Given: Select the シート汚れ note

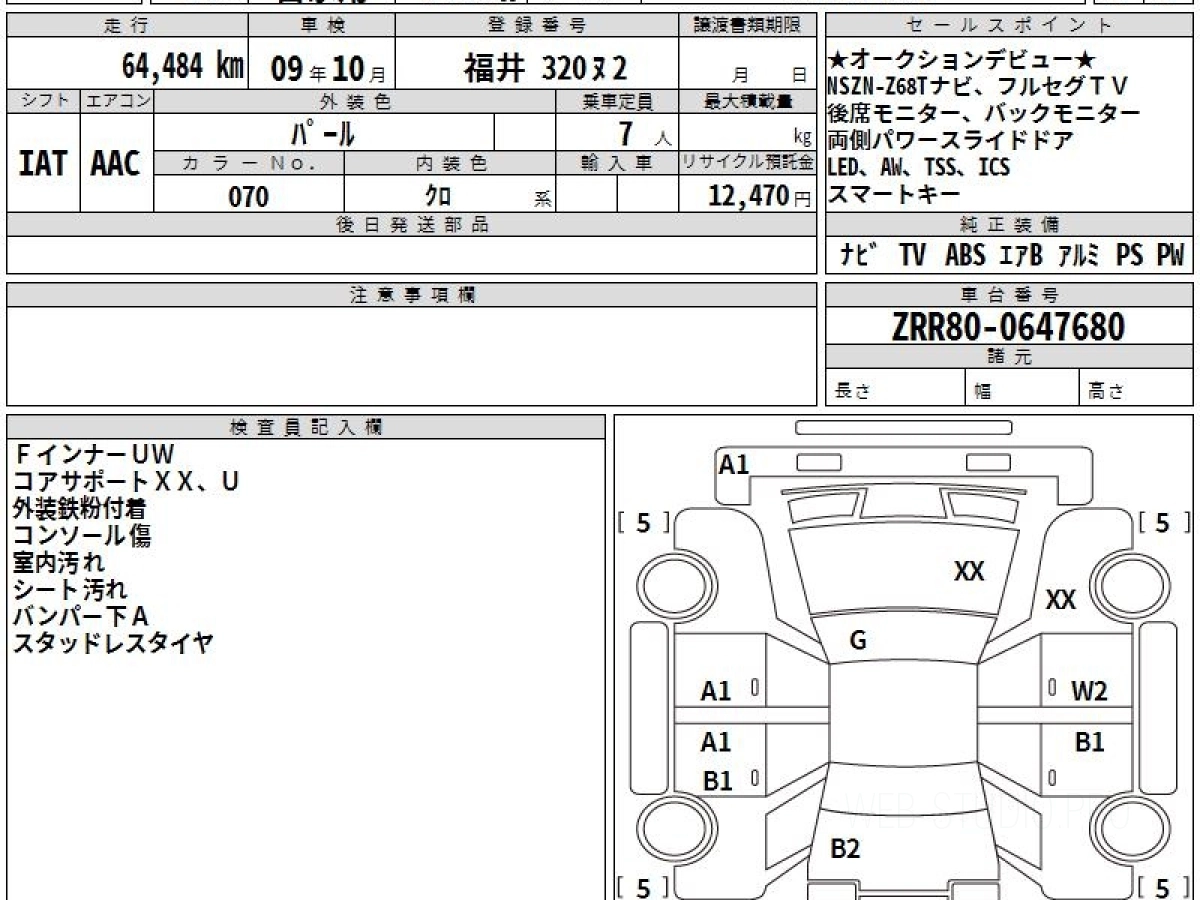Looking at the screenshot, I should [x=70, y=590].
